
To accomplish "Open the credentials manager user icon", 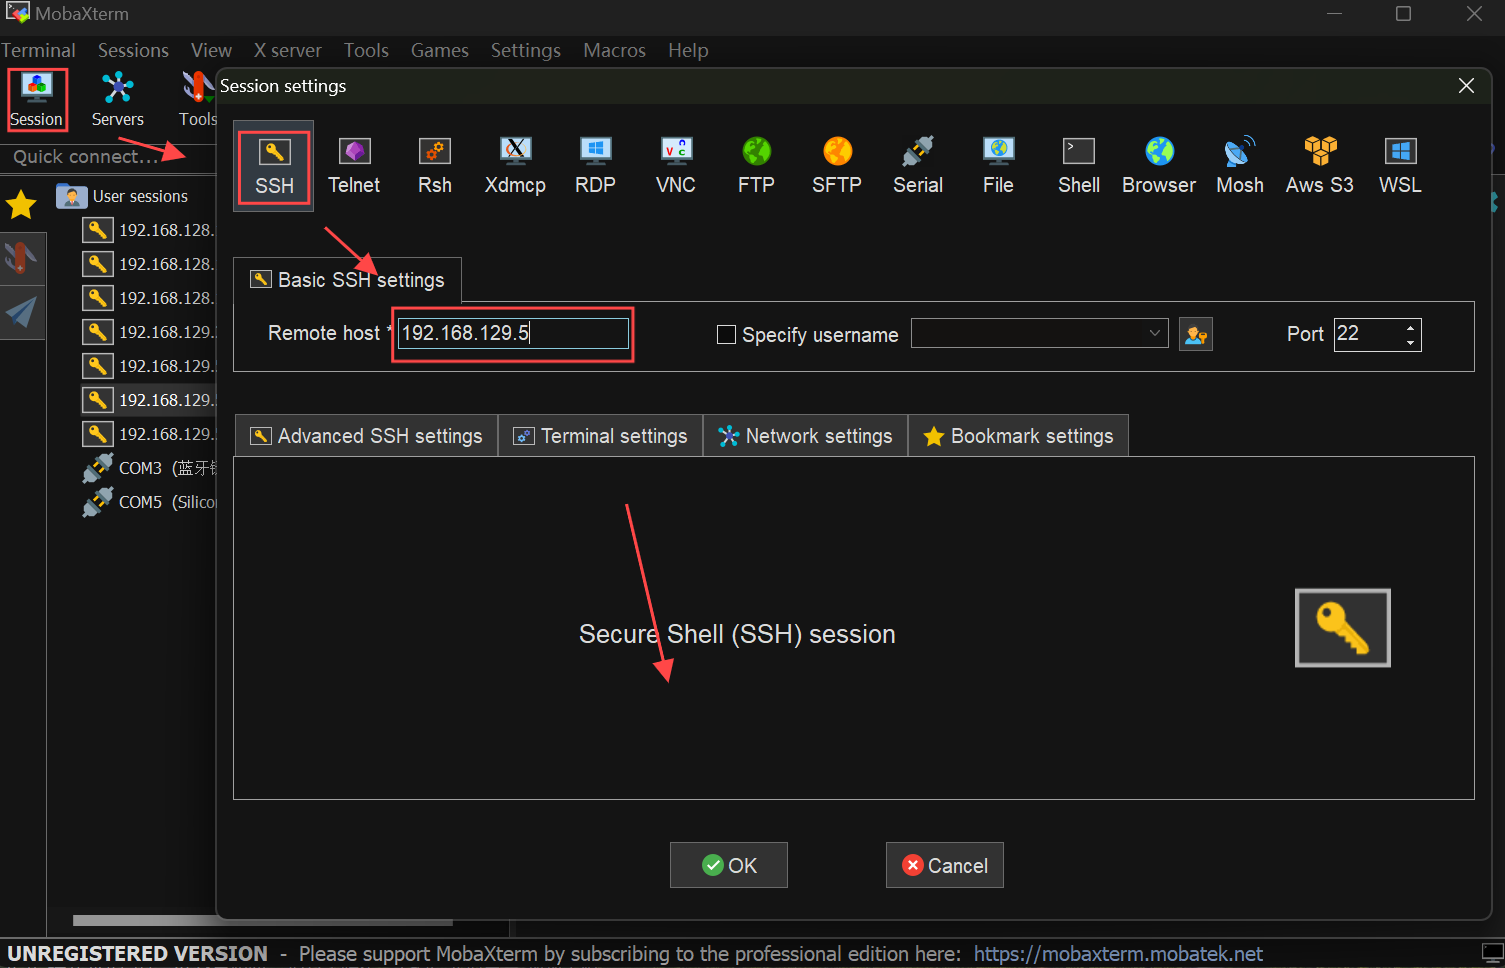I will coord(1196,334).
